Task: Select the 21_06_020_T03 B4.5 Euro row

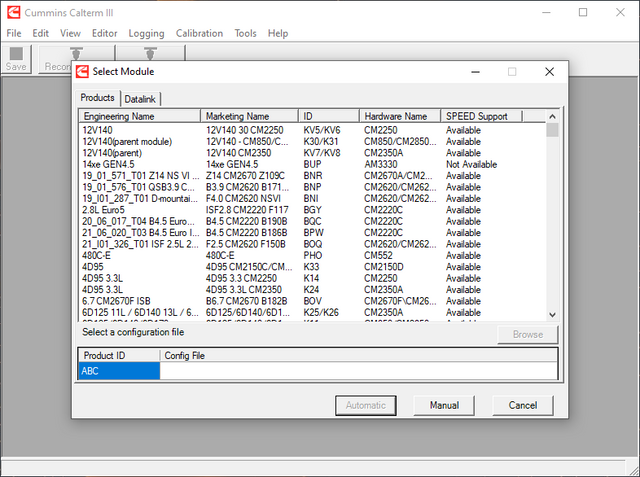Action: pyautogui.click(x=312, y=233)
